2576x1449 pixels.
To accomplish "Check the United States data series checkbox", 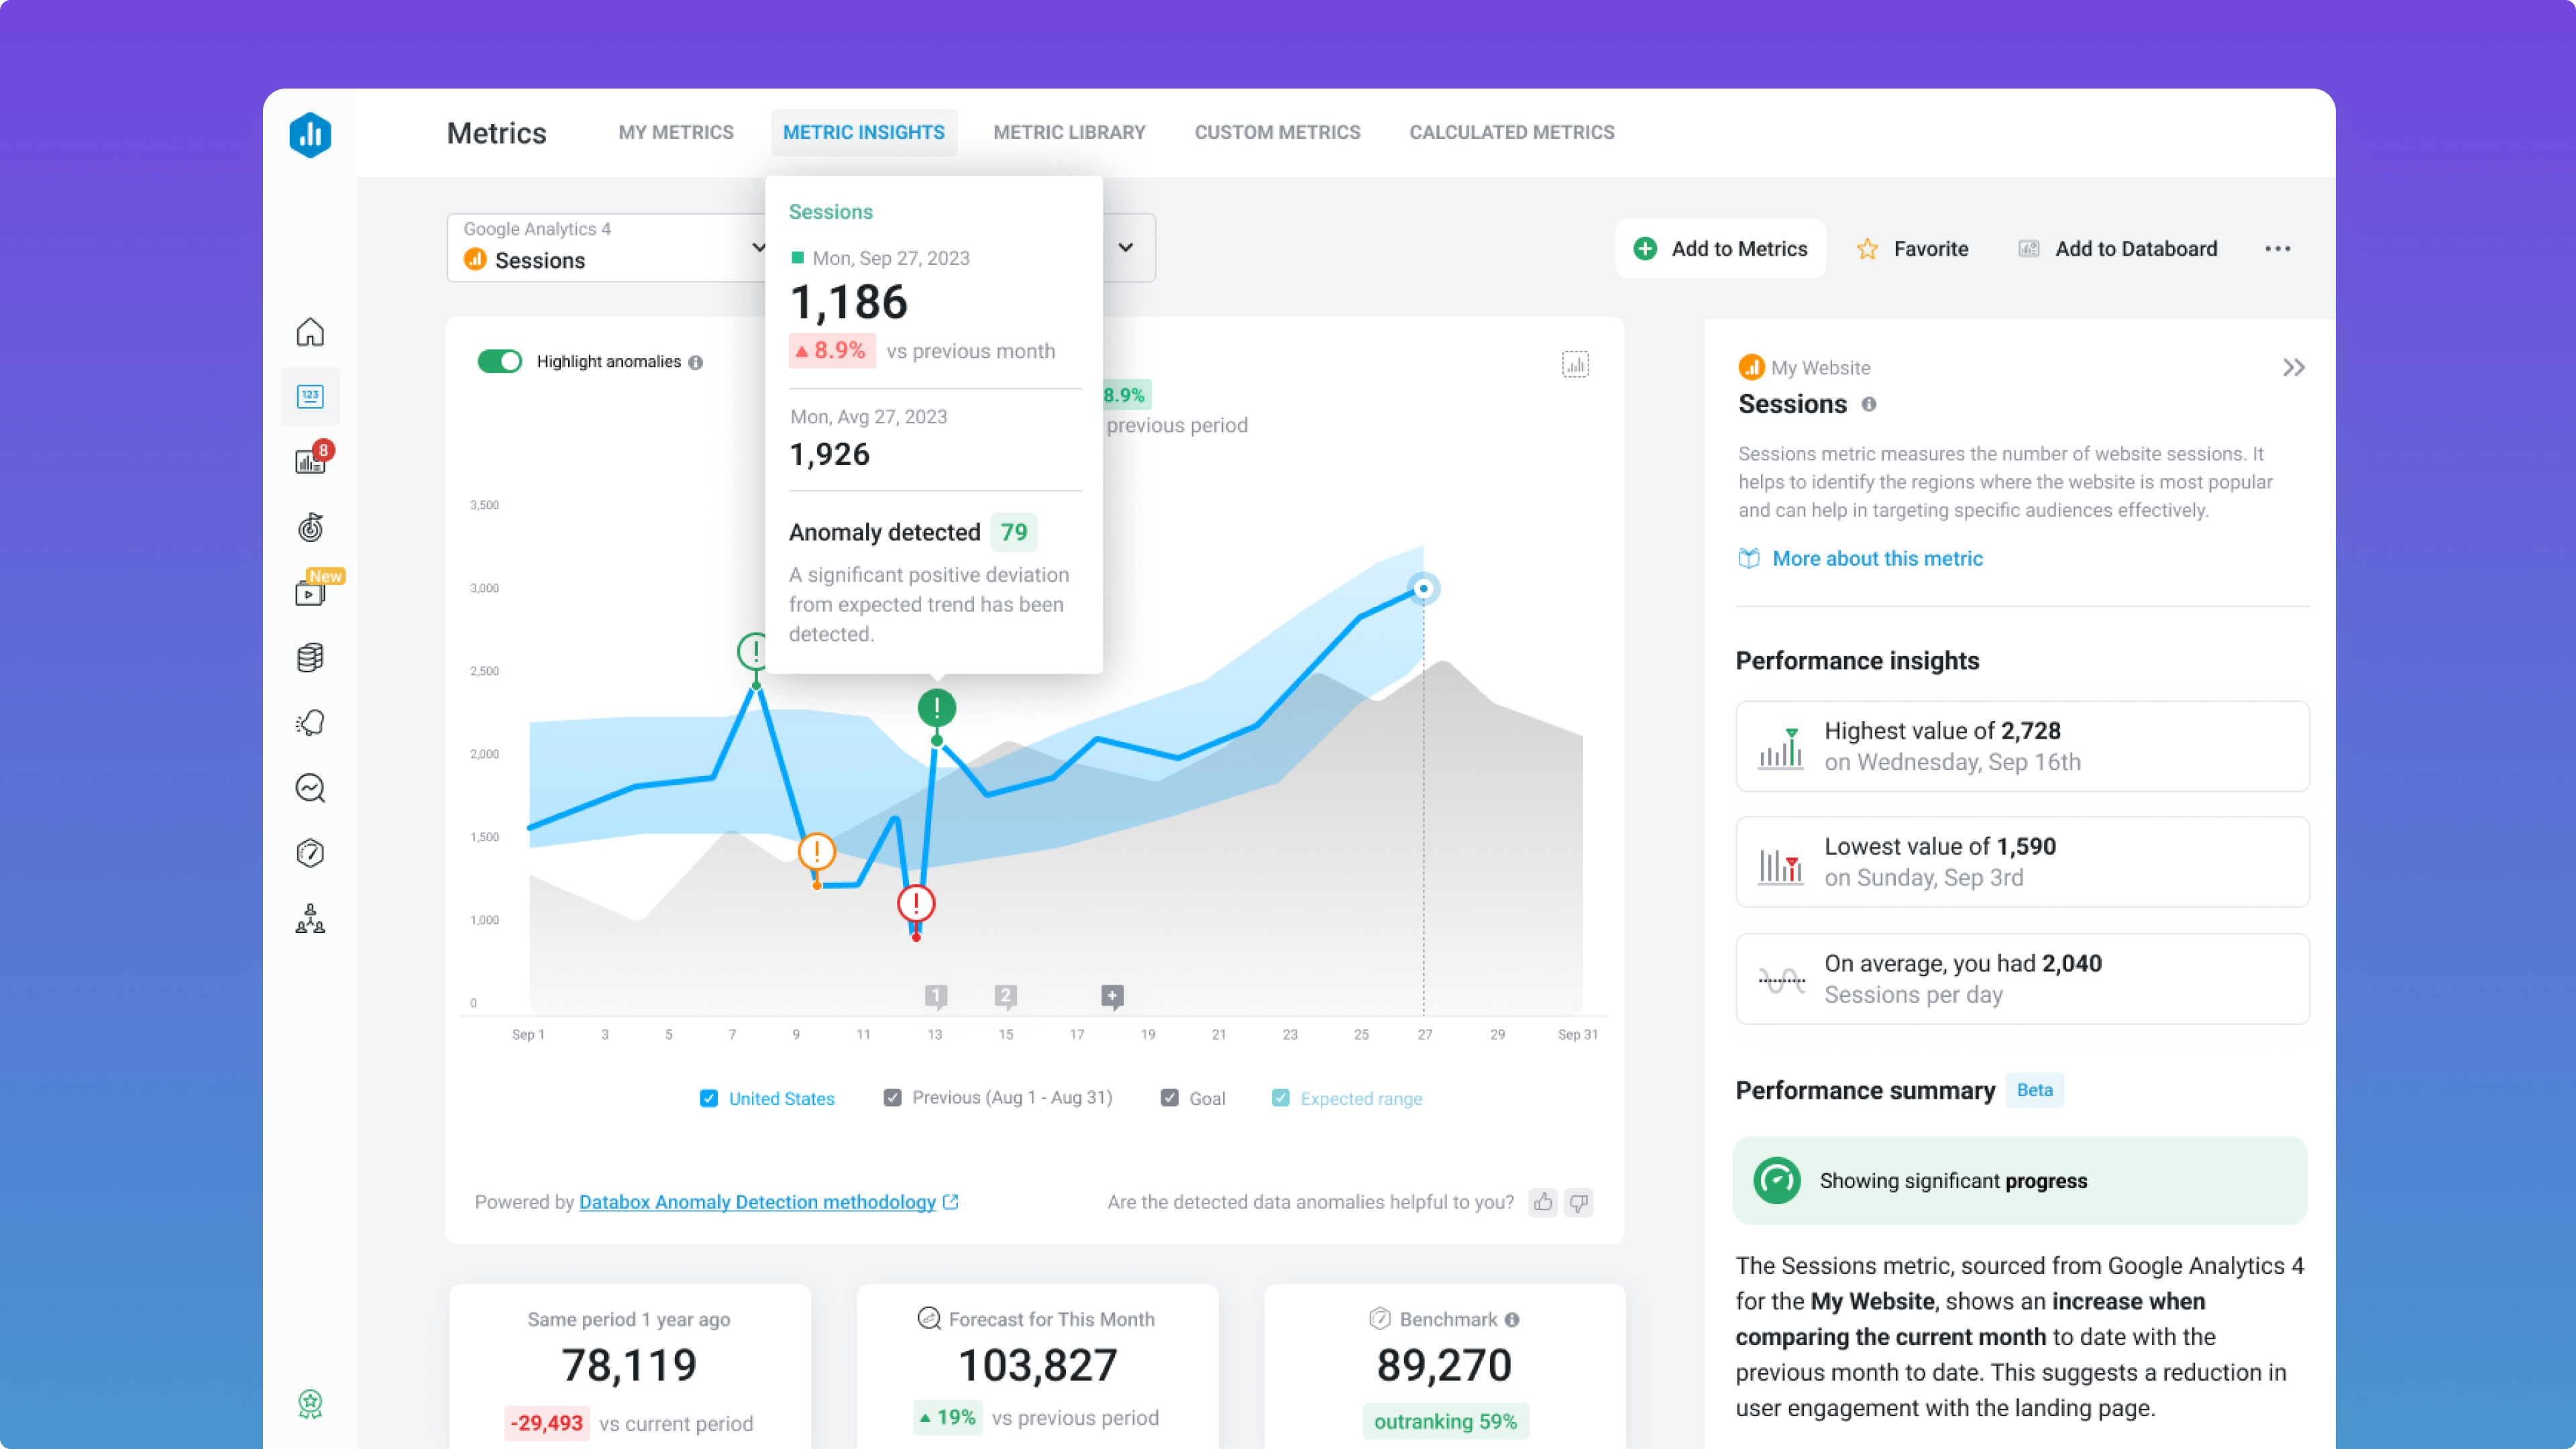I will pos(710,1099).
